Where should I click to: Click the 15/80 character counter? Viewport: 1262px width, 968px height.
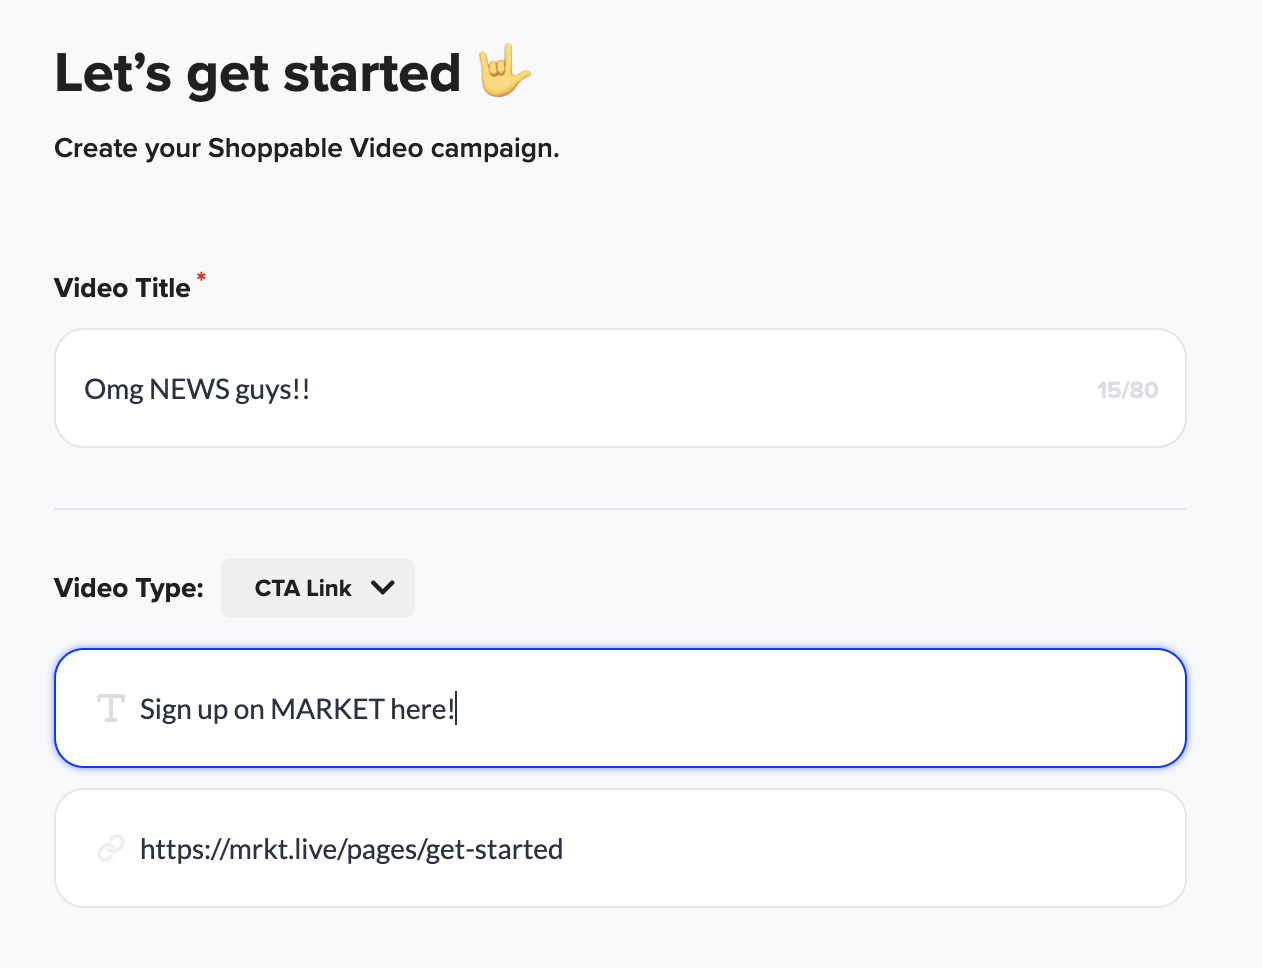click(1127, 390)
